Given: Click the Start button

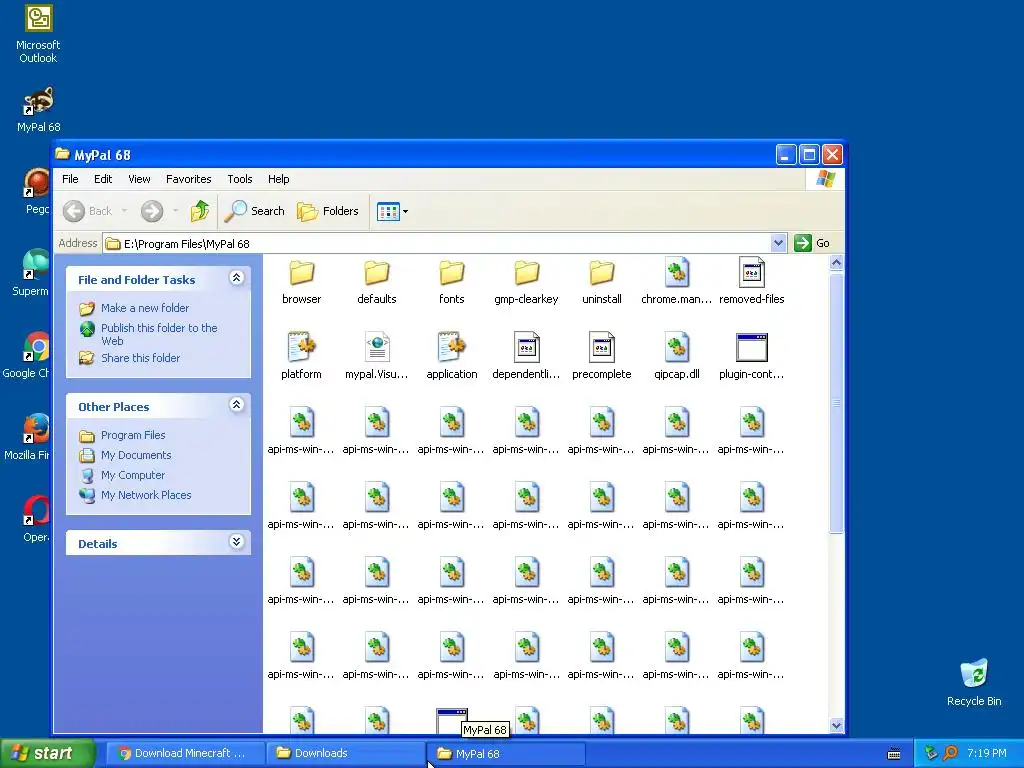Looking at the screenshot, I should (x=47, y=753).
